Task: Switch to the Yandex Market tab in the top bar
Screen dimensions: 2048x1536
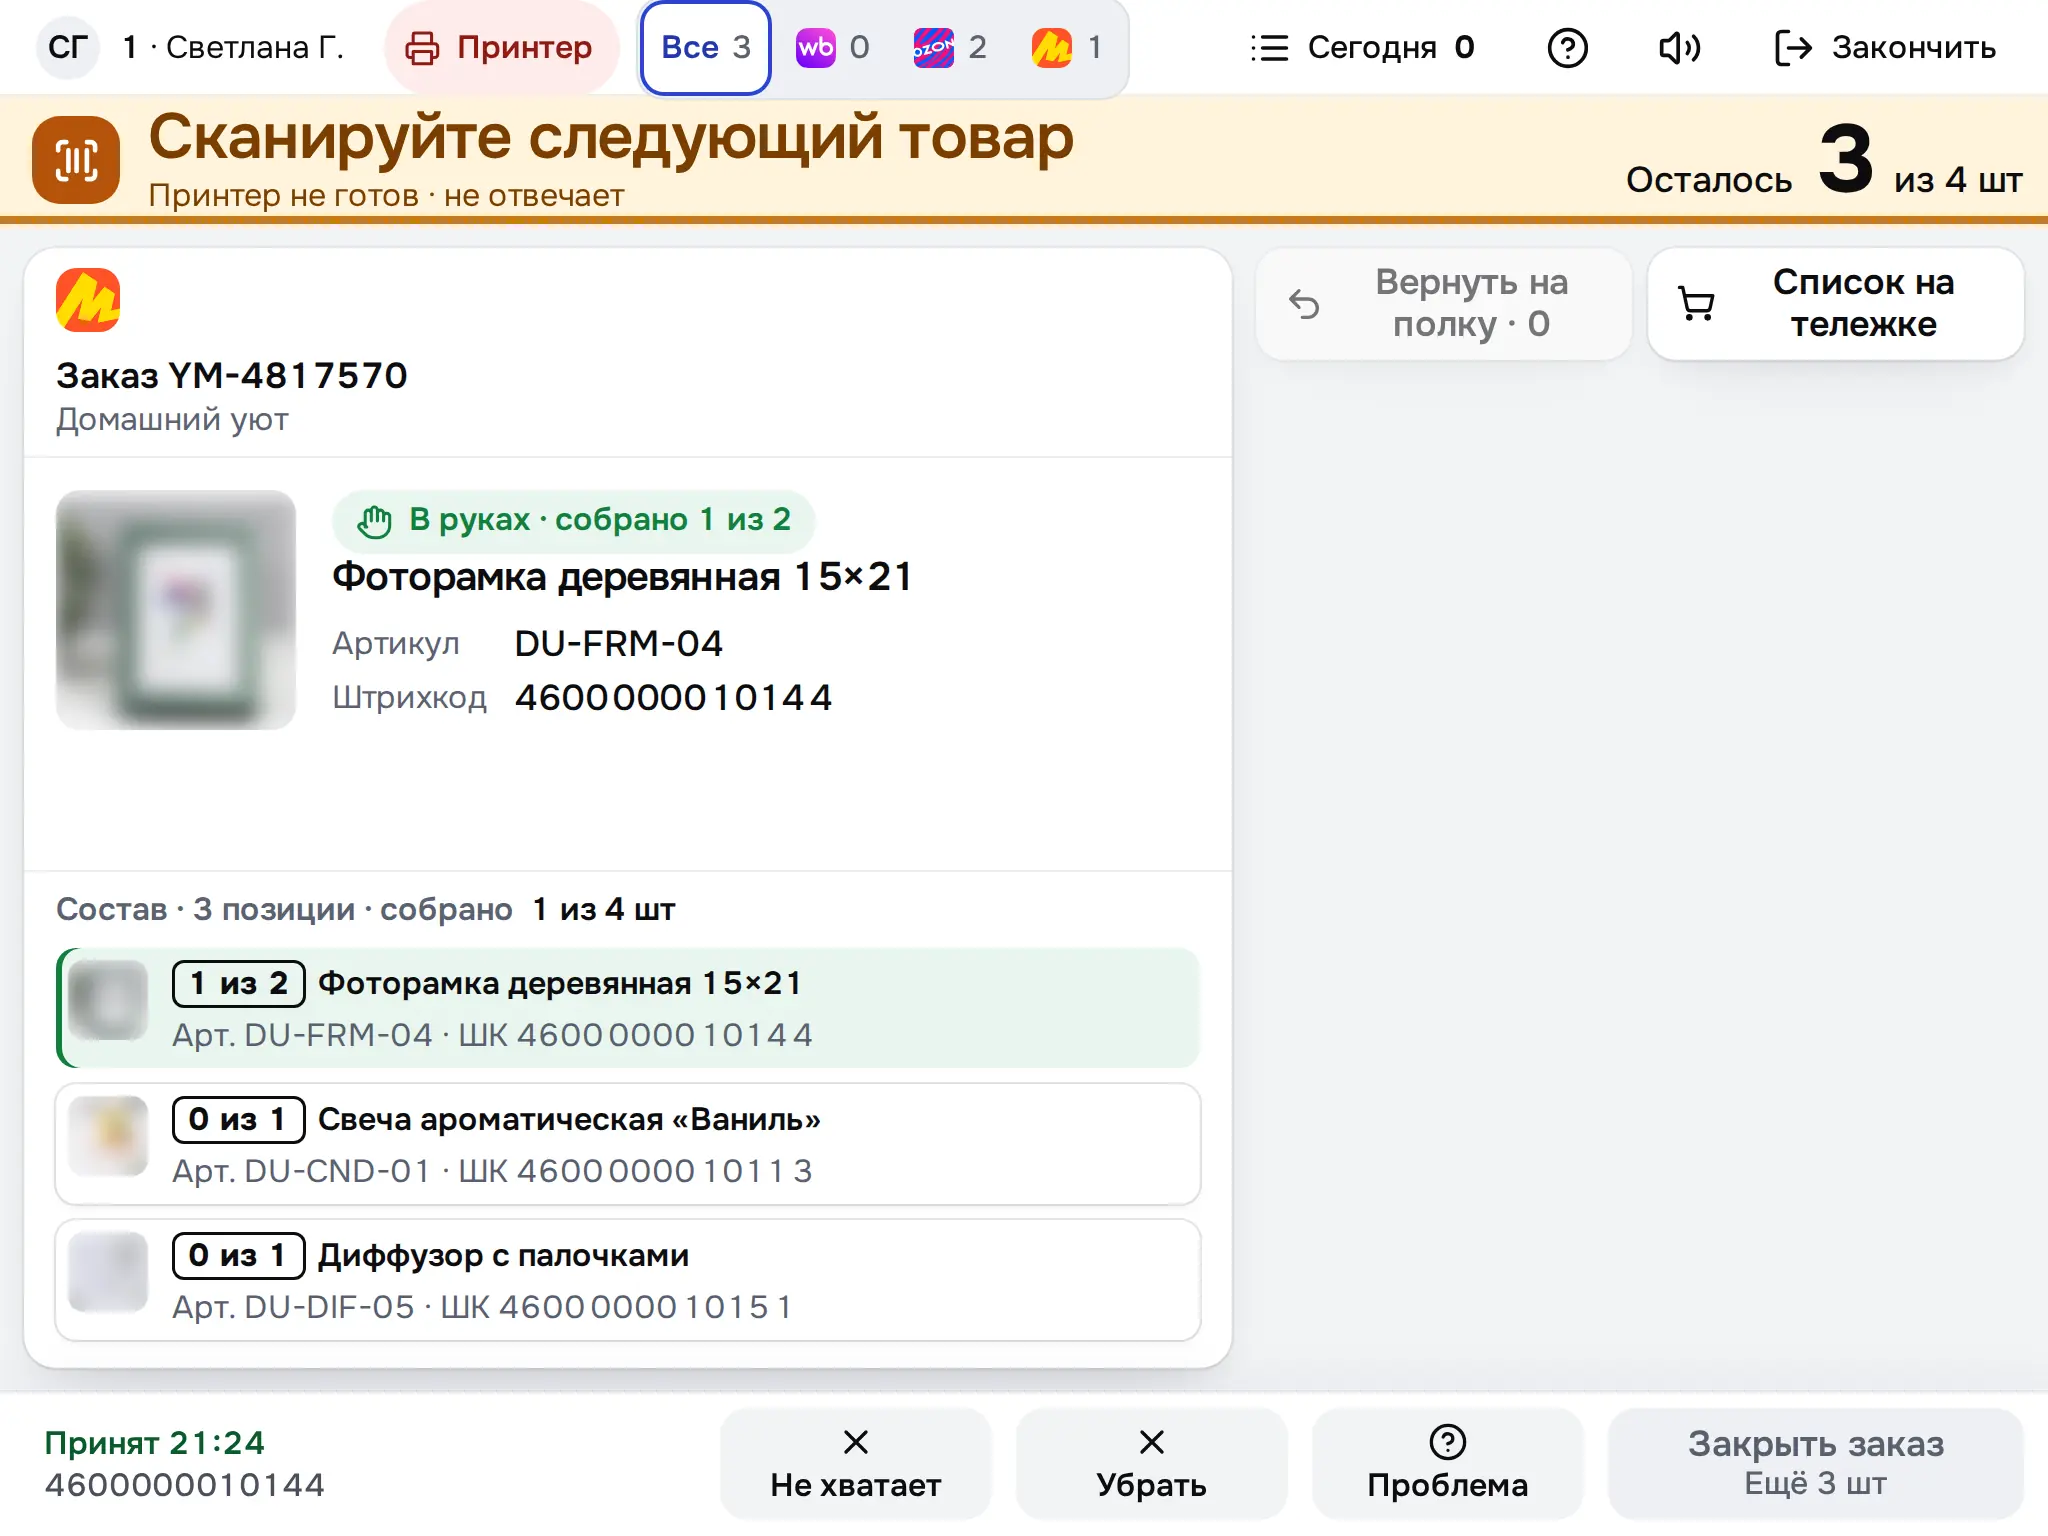Action: pos(1068,47)
